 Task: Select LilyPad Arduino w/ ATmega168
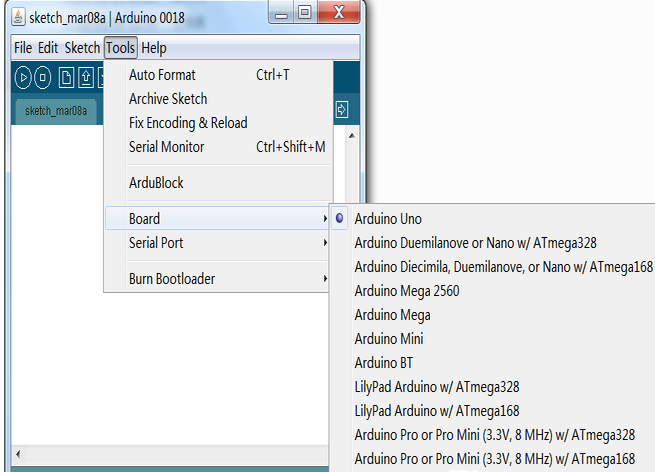pos(493,411)
